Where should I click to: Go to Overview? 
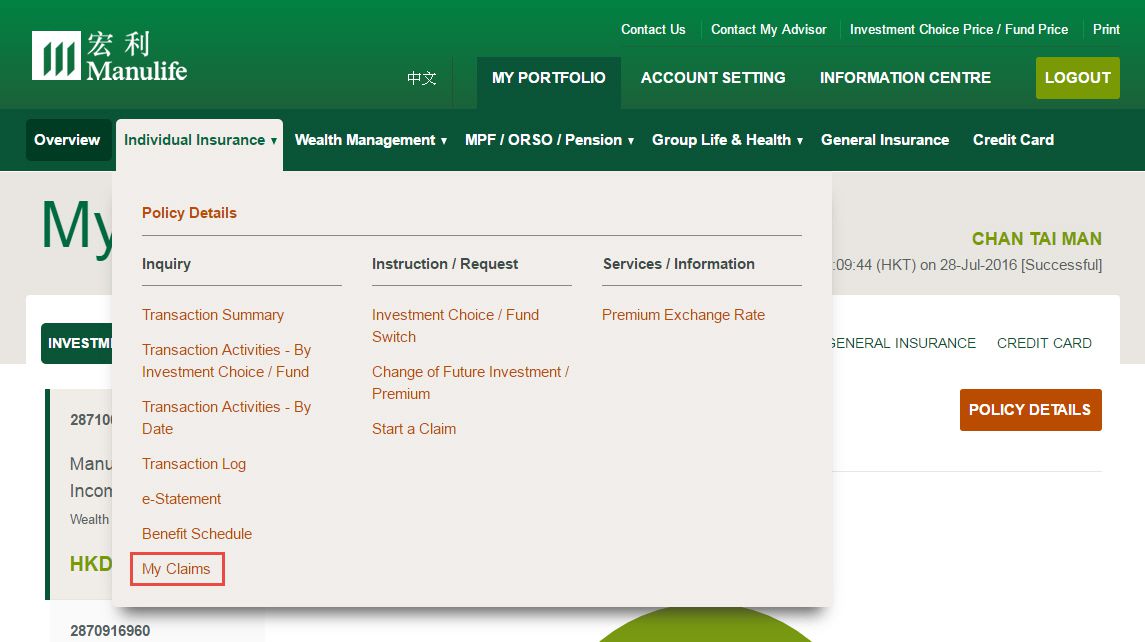pyautogui.click(x=67, y=140)
